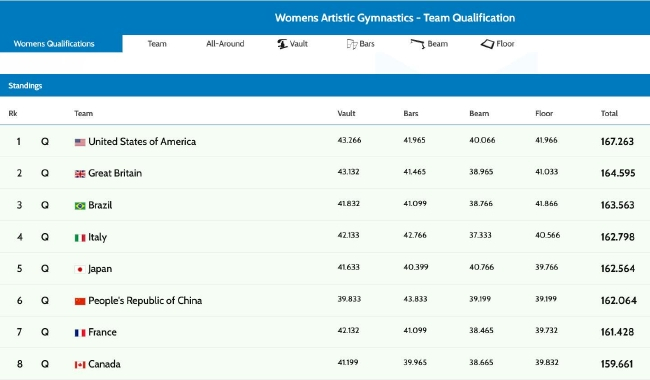
Task: Click Italy beam score 37.333
Action: (x=480, y=235)
